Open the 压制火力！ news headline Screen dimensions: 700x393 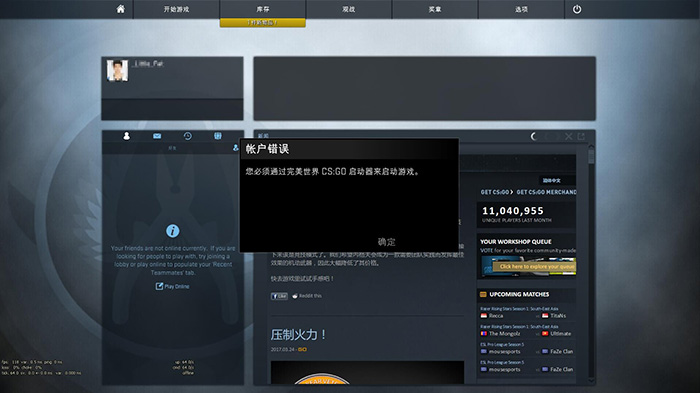299,334
